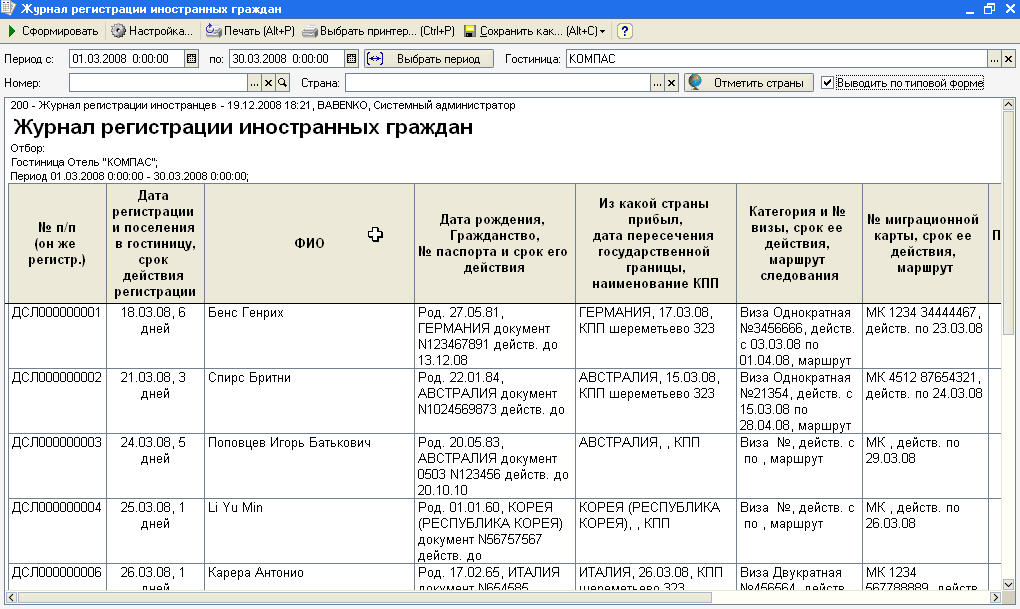The width and height of the screenshot is (1020, 609).
Task: Click the report up scroll arrow
Action: (1008, 104)
